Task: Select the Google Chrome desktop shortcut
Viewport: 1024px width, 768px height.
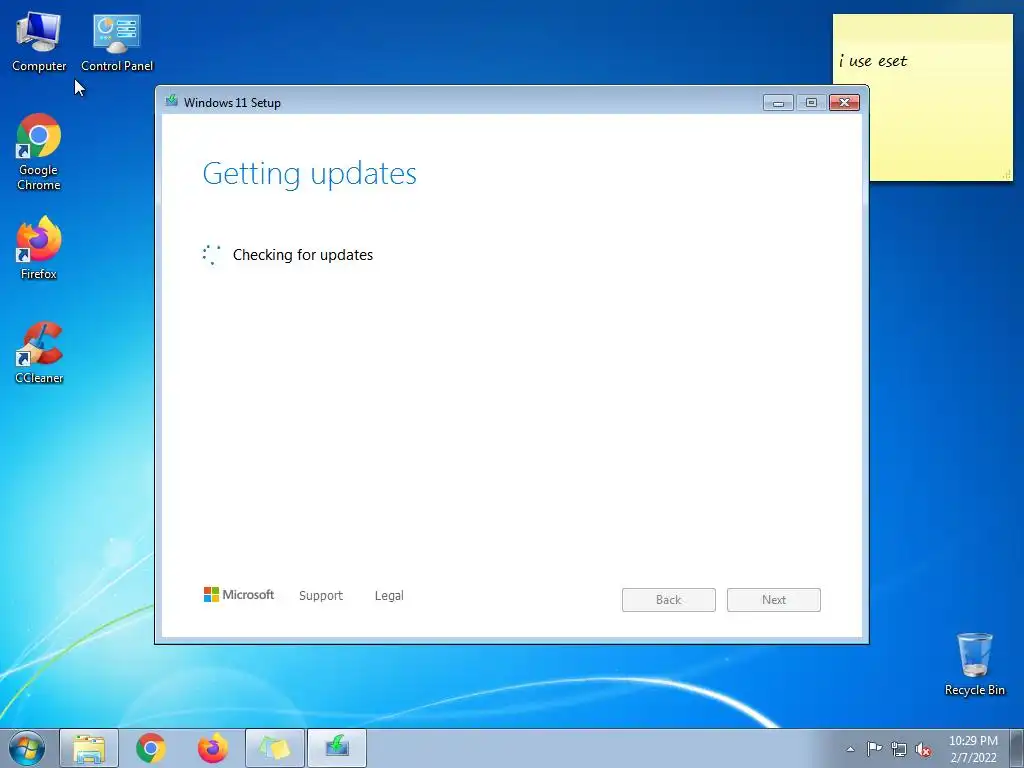Action: 39,152
